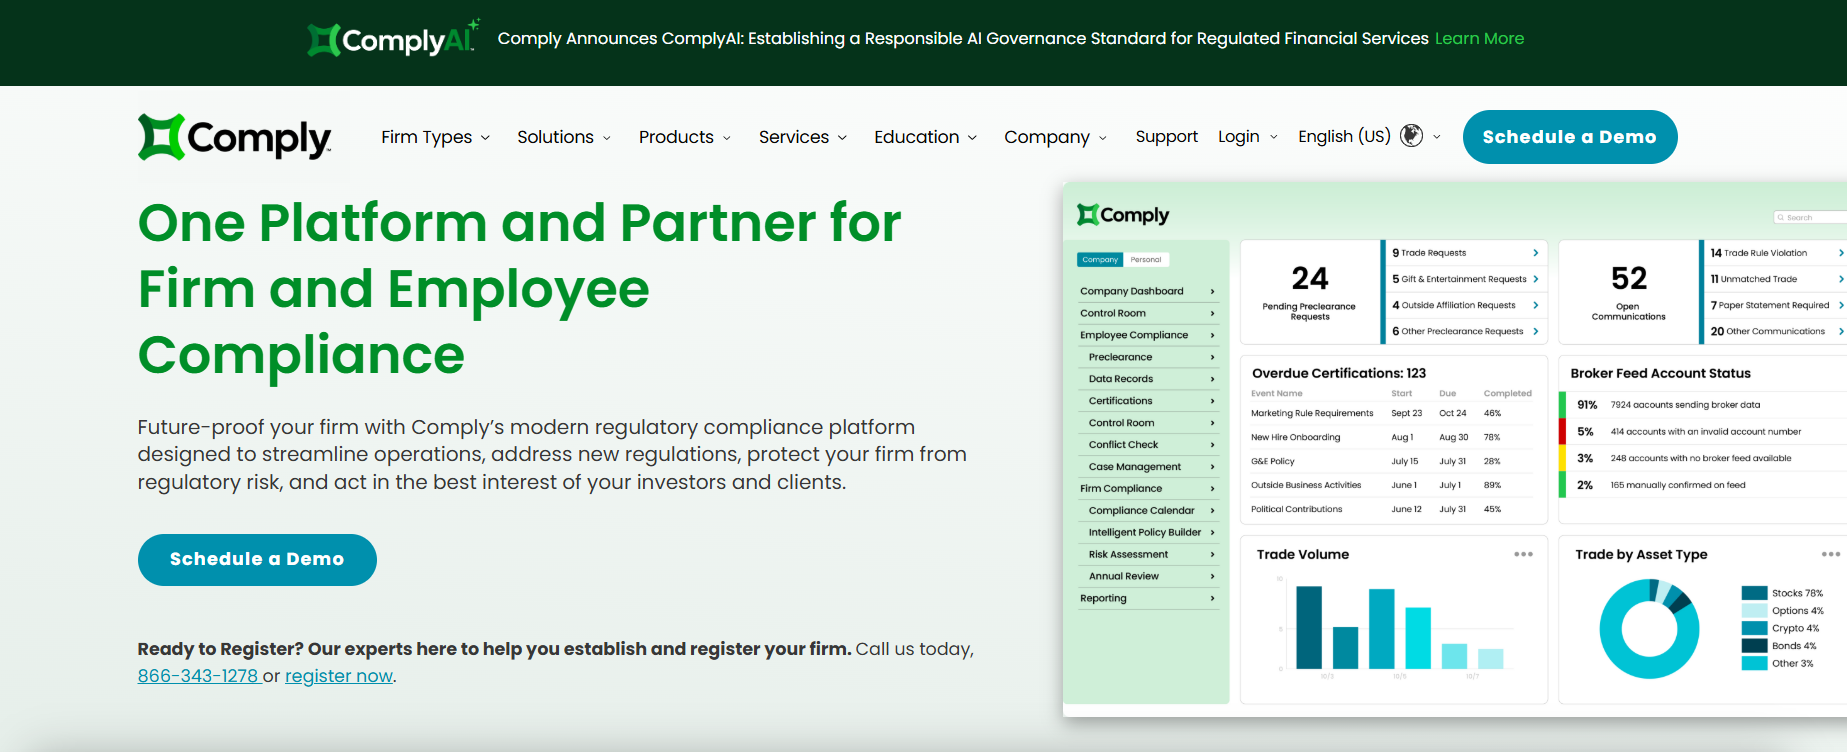Expand the Firm Types dropdown
Screen dimensions: 1847x752
tap(435, 137)
